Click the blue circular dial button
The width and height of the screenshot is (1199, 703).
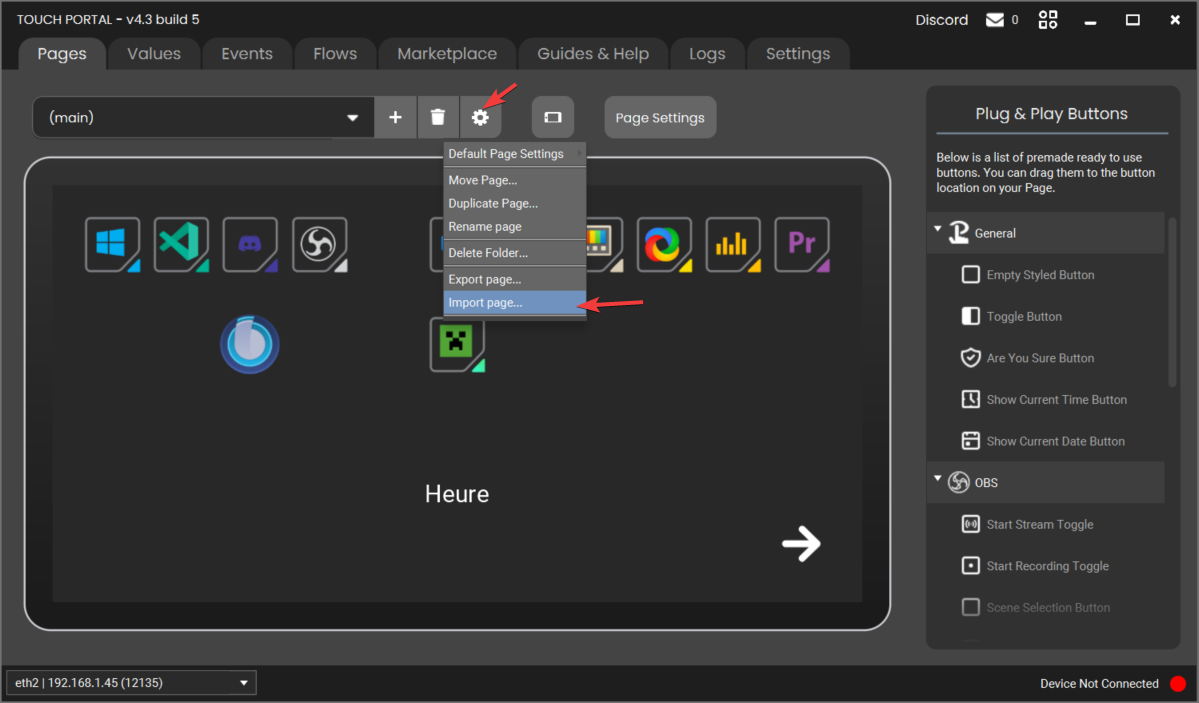[x=250, y=344]
